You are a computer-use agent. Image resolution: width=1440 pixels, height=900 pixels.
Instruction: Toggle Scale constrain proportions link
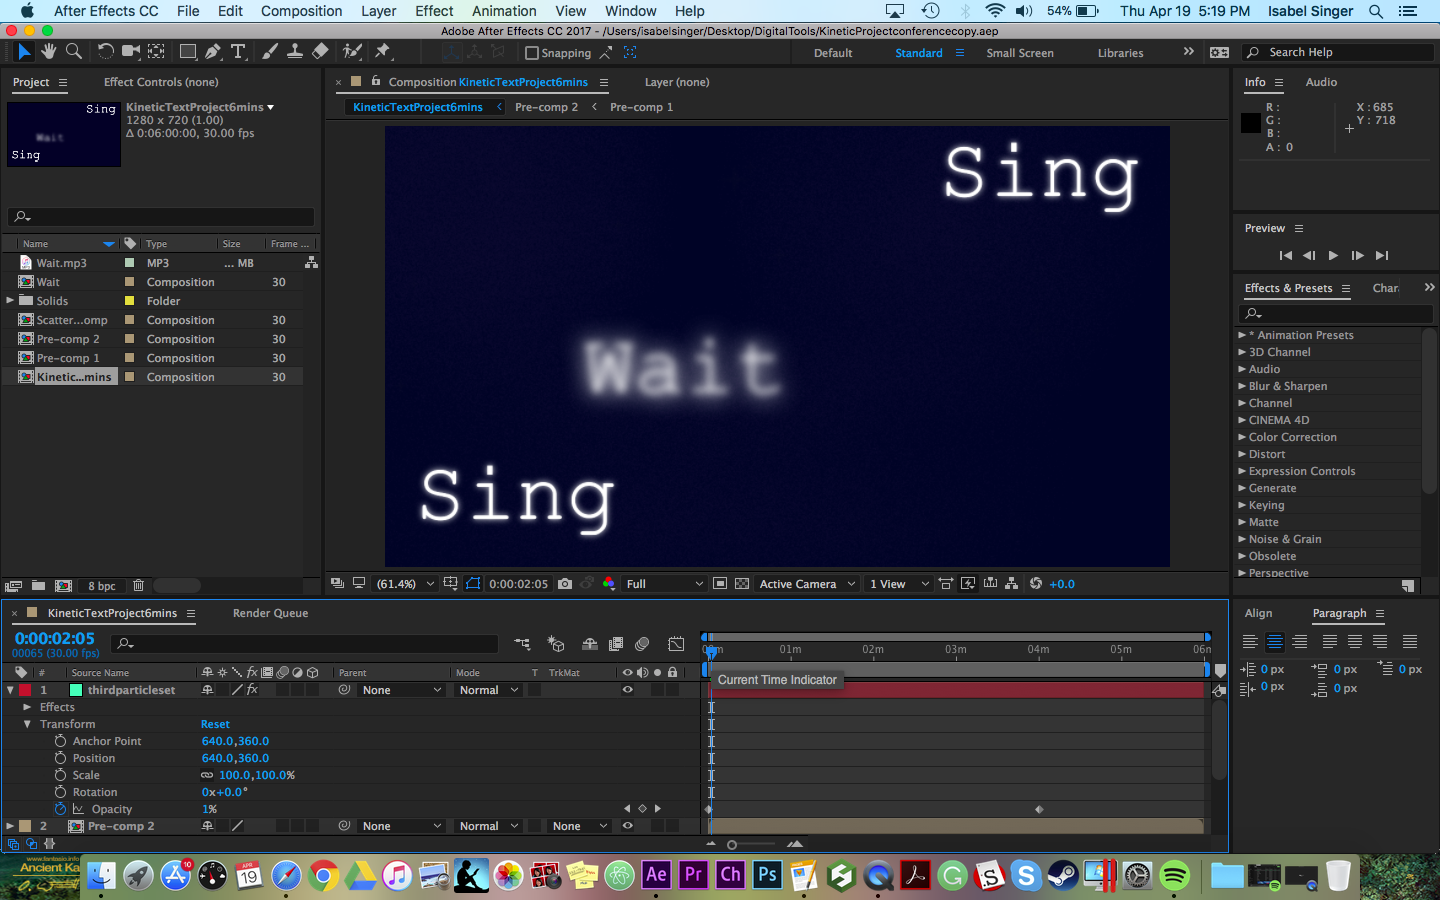[207, 775]
